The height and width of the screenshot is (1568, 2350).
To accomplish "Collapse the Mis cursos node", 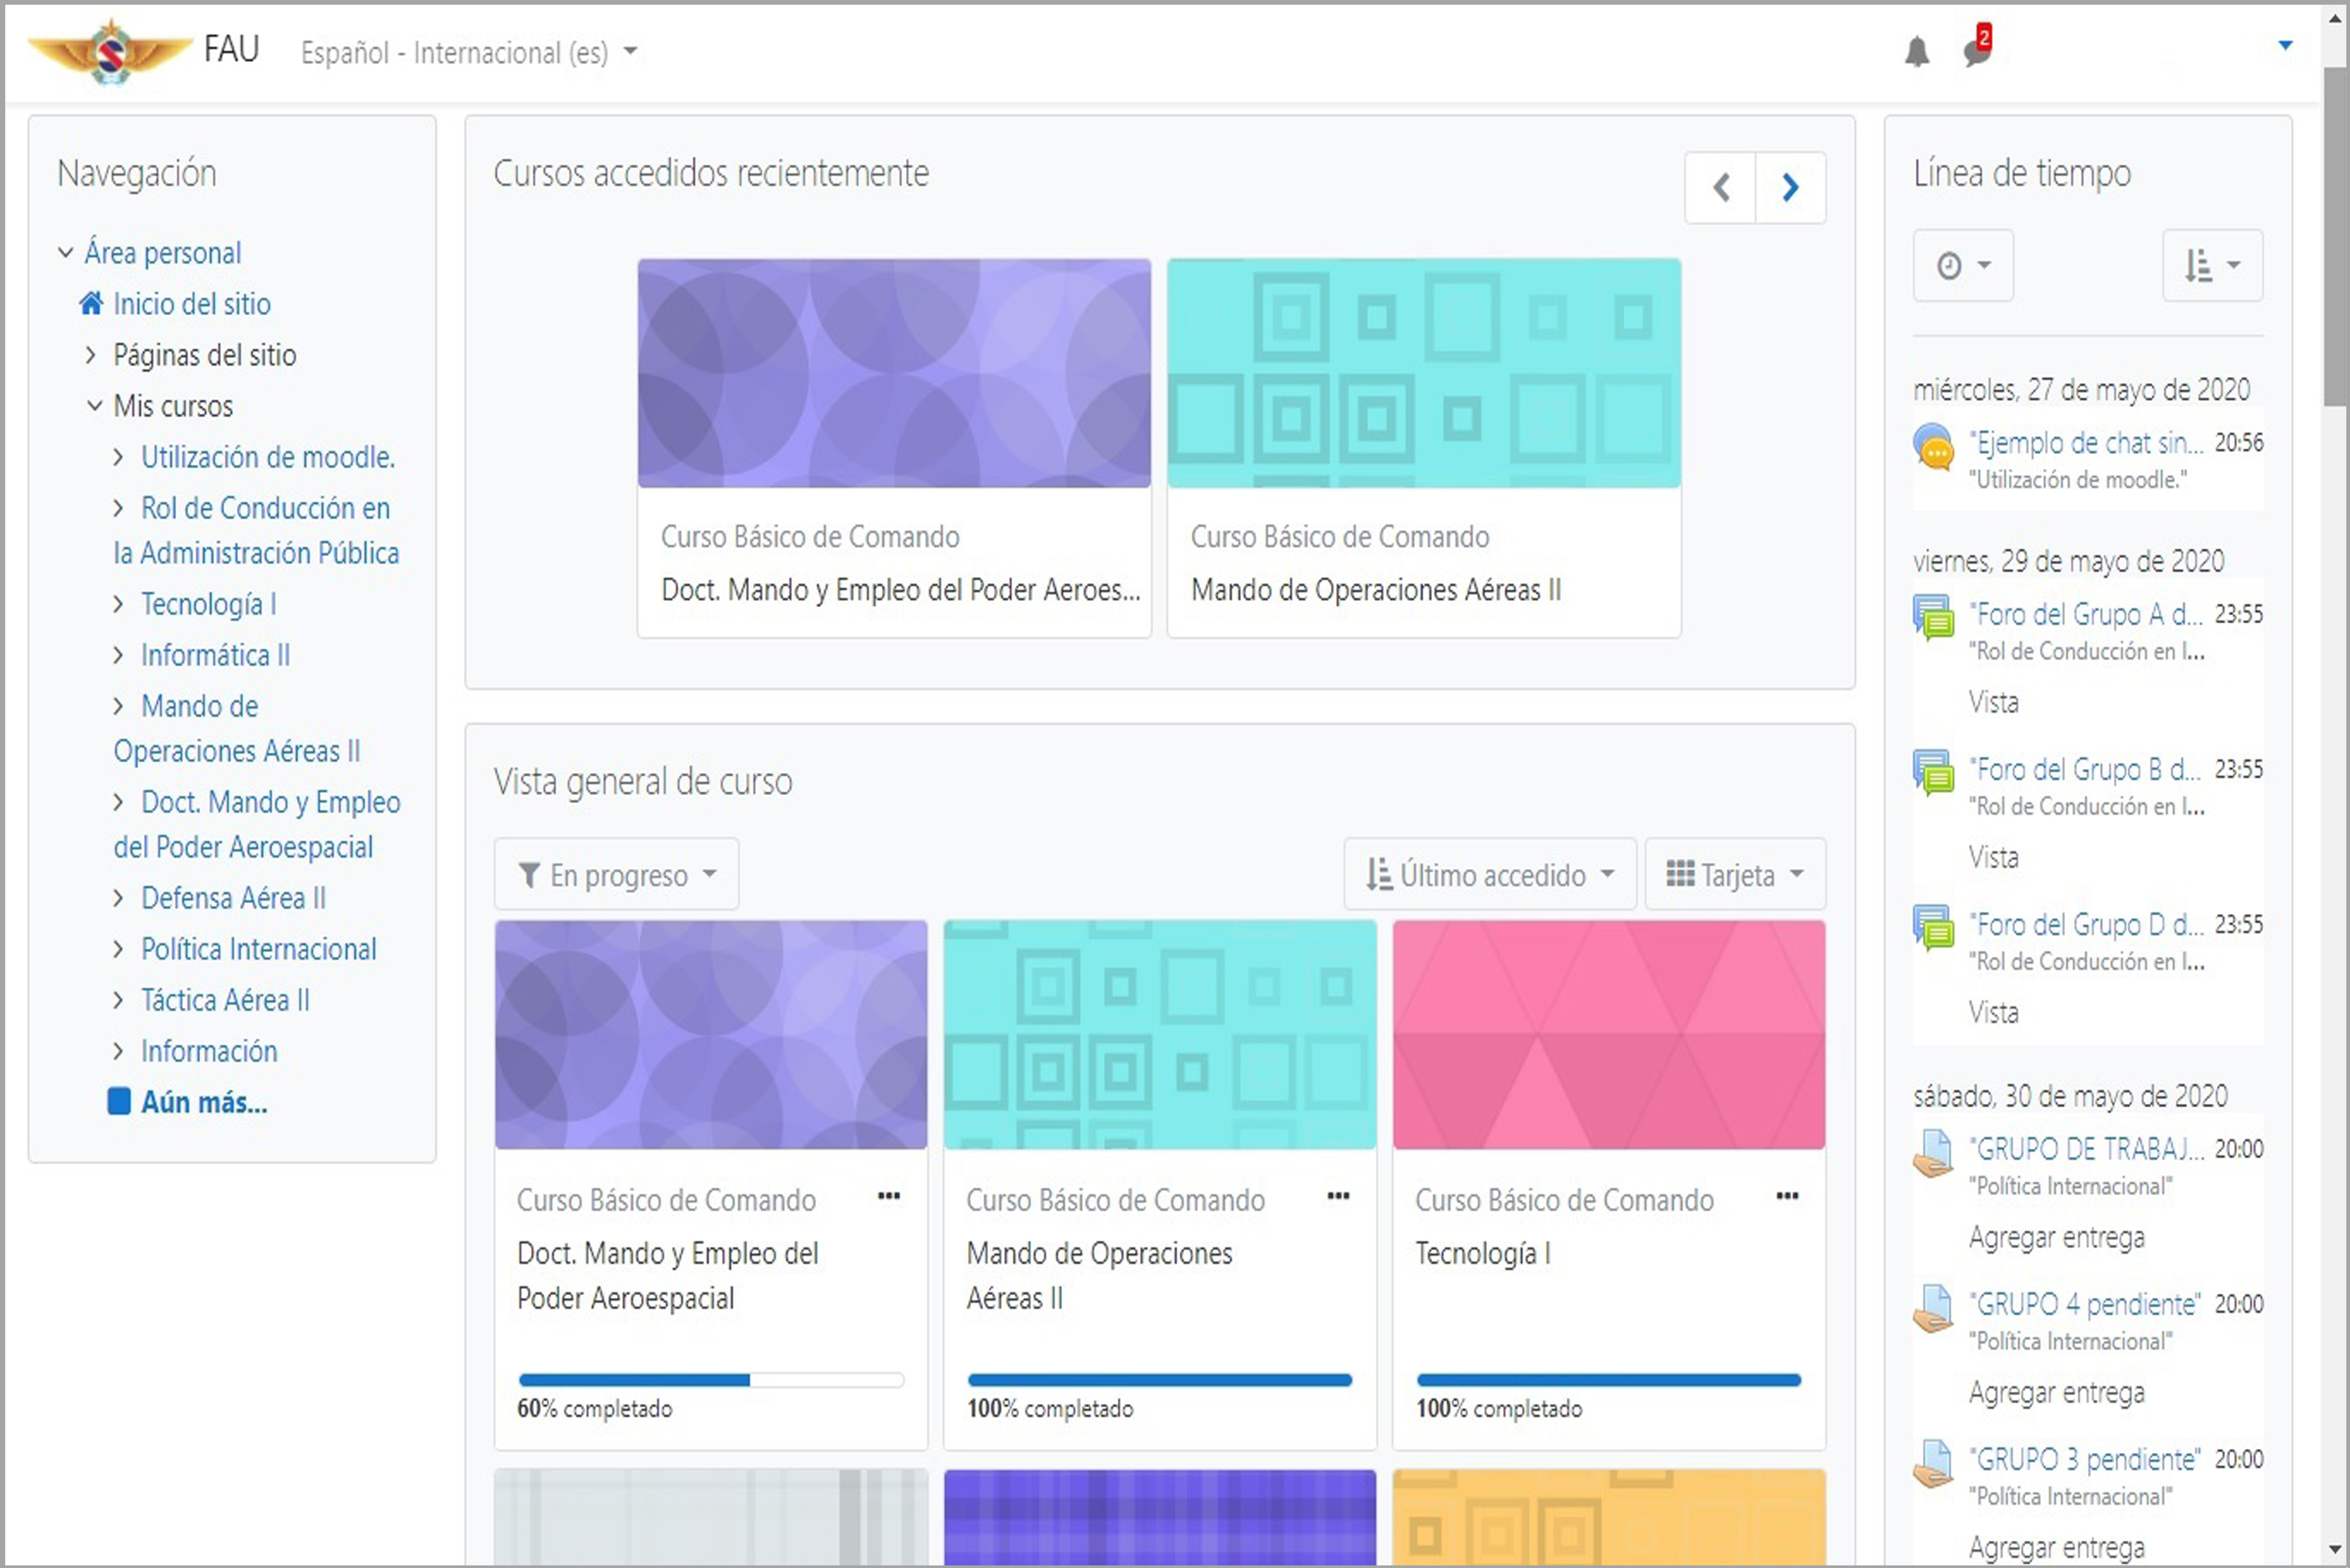I will (94, 406).
